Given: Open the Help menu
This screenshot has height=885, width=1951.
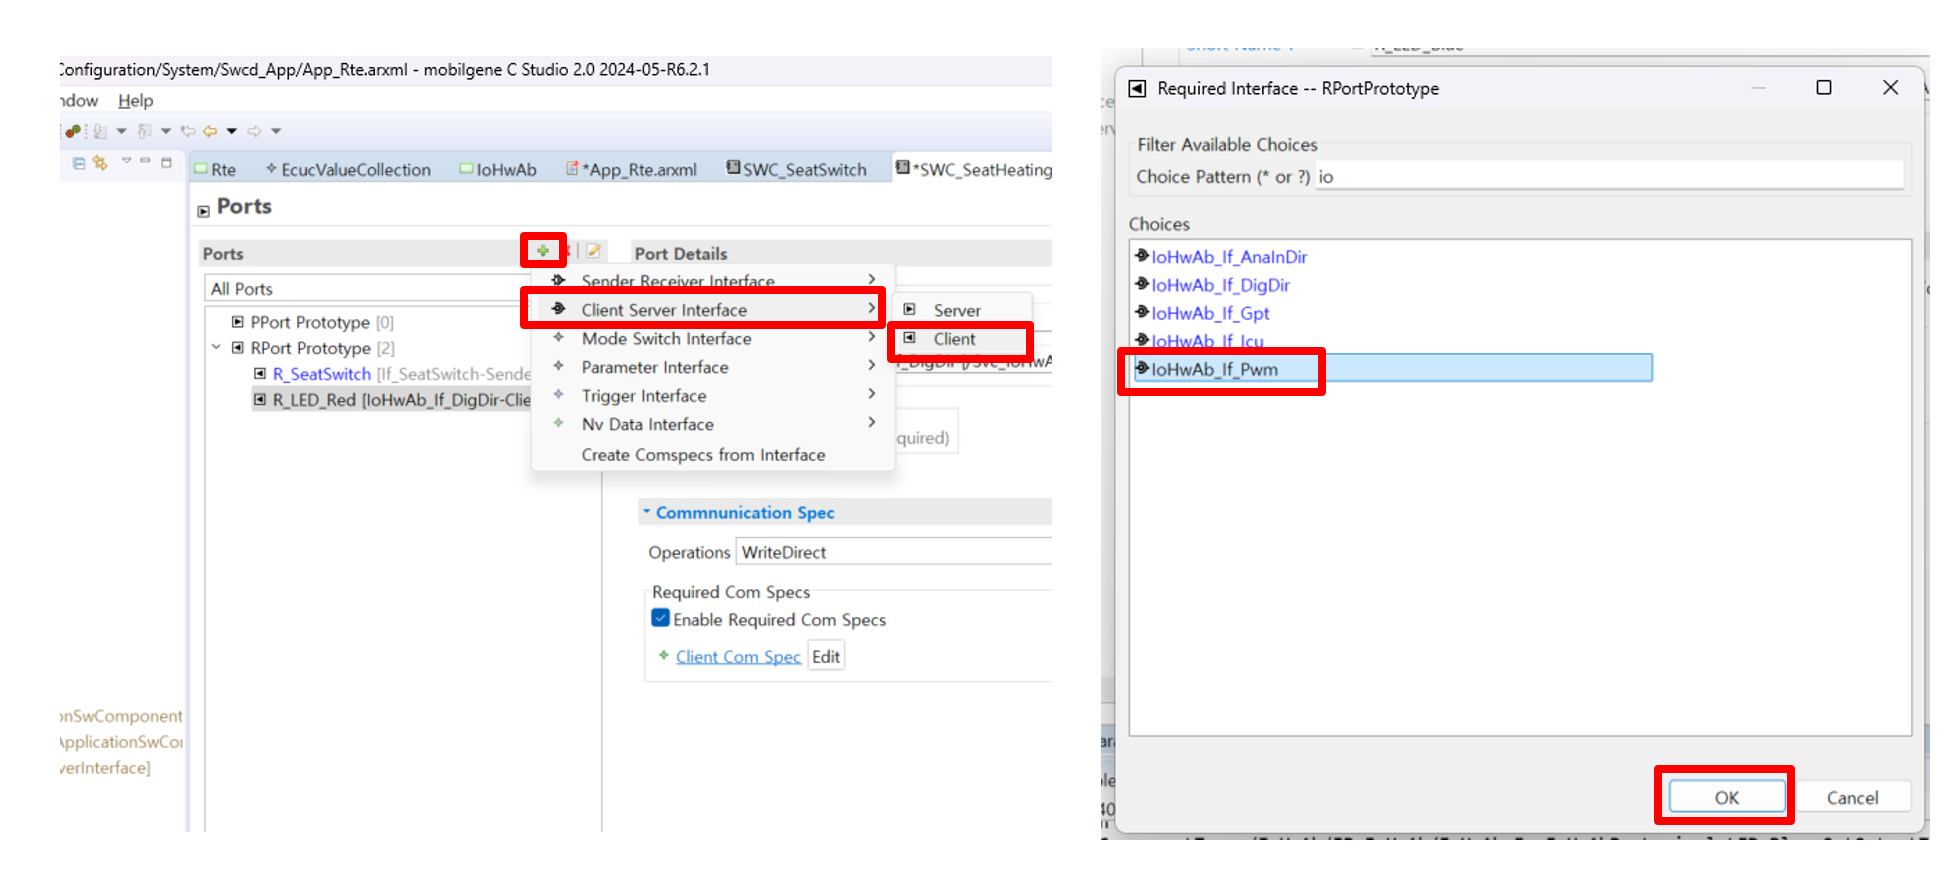Looking at the screenshot, I should 135,101.
